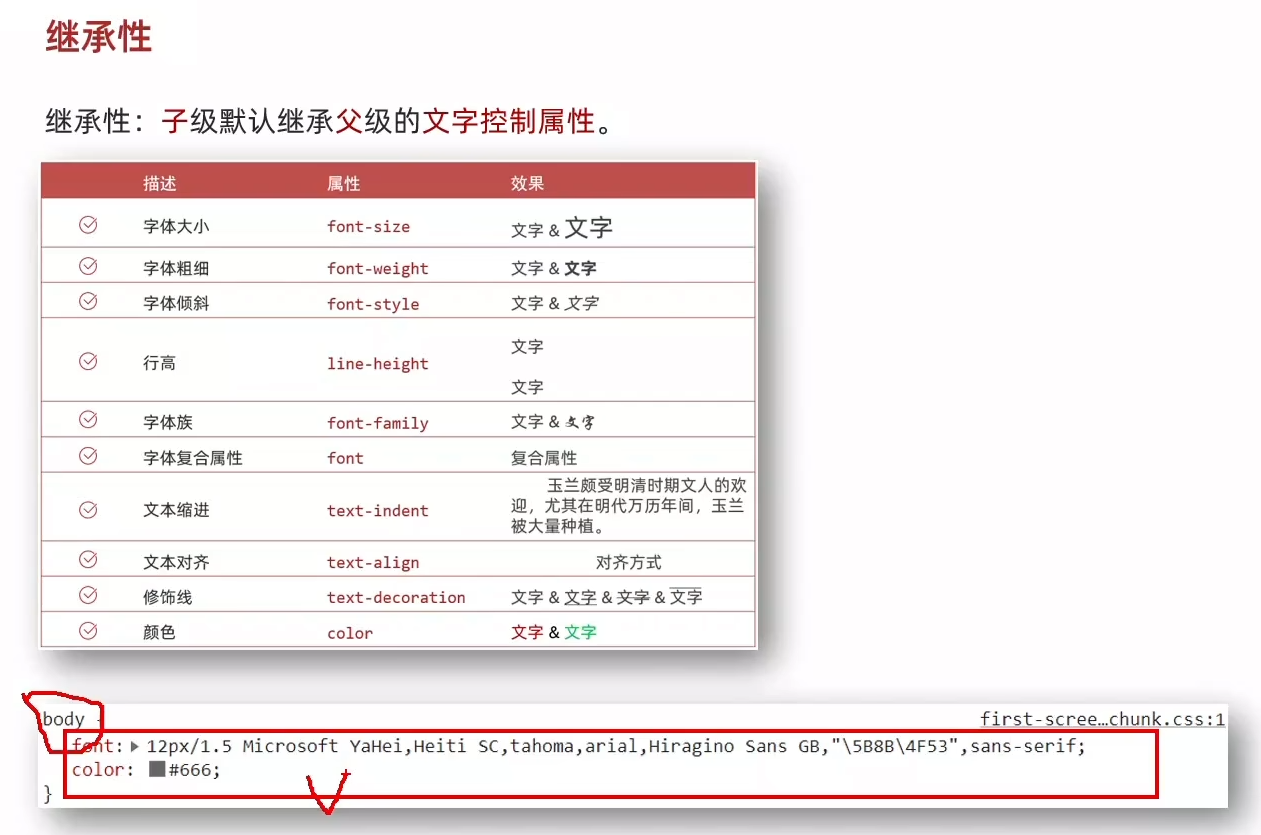Click the check icon in the 字体粗细 row
This screenshot has width=1261, height=835.
88,266
